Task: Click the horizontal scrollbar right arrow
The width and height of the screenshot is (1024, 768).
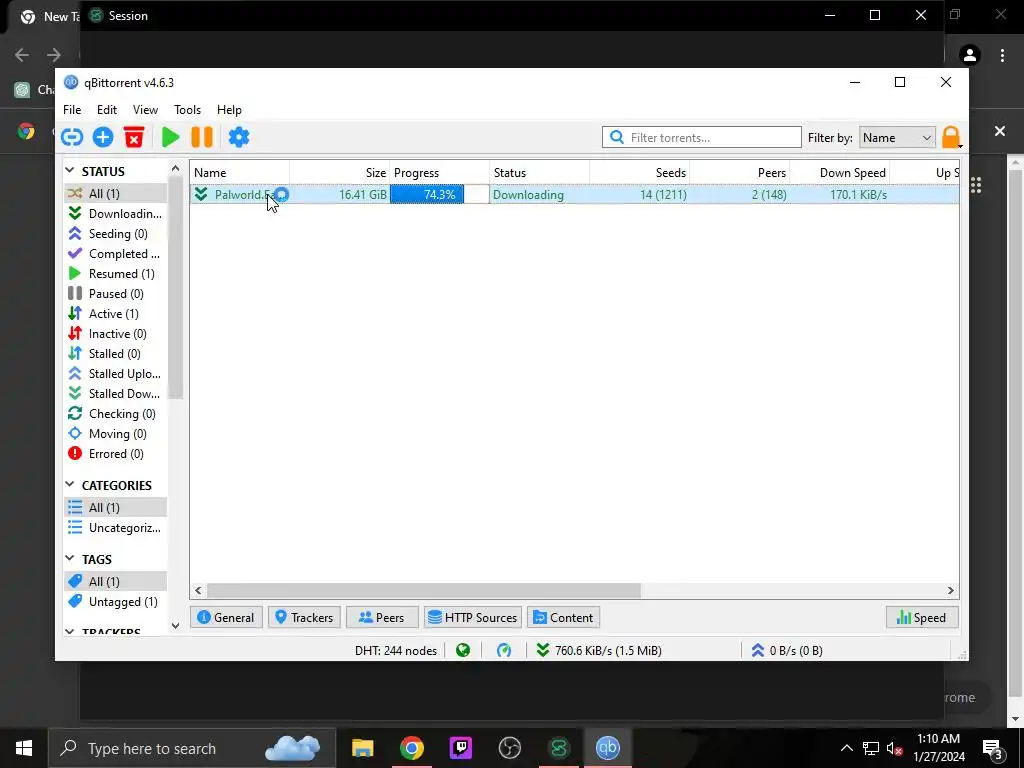Action: pos(951,590)
